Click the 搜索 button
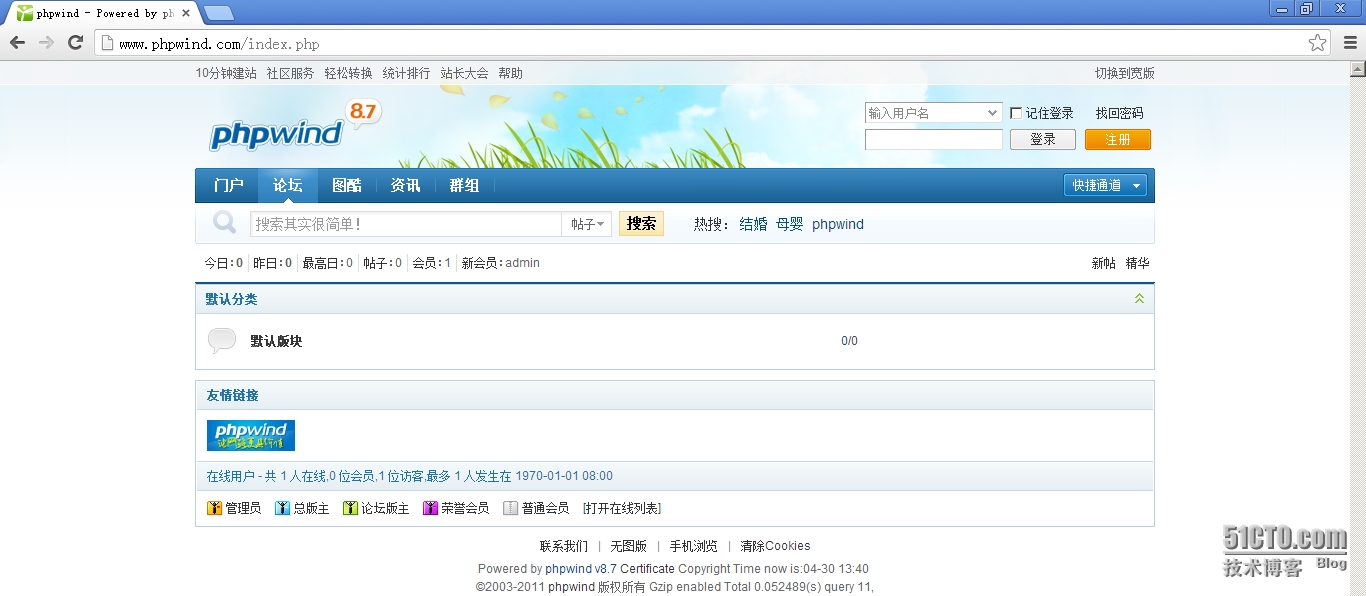The height and width of the screenshot is (596, 1366). (641, 223)
